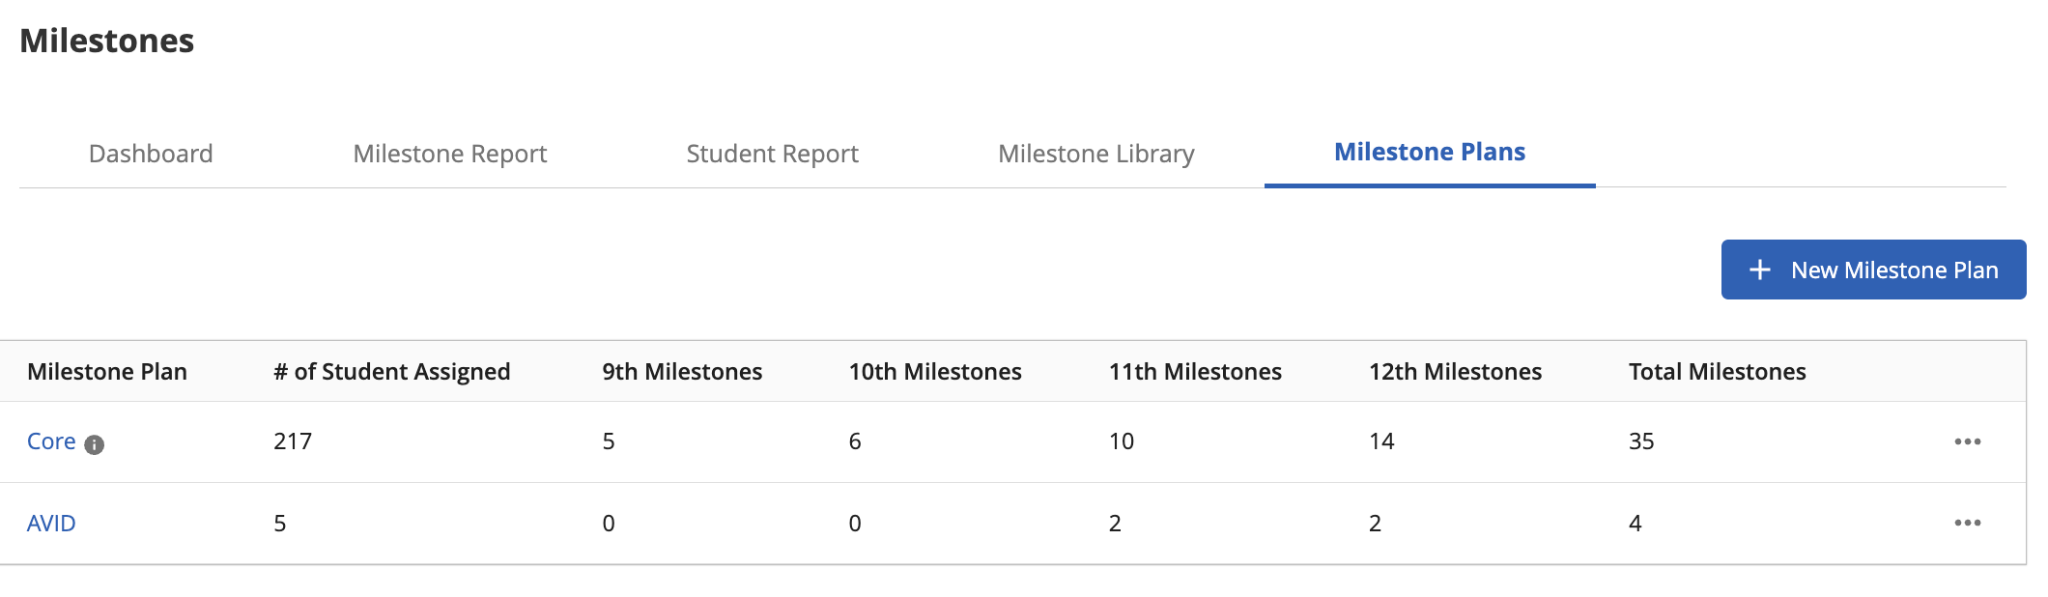Go to the Milestone Library tab
The height and width of the screenshot is (597, 2048).
click(1096, 153)
